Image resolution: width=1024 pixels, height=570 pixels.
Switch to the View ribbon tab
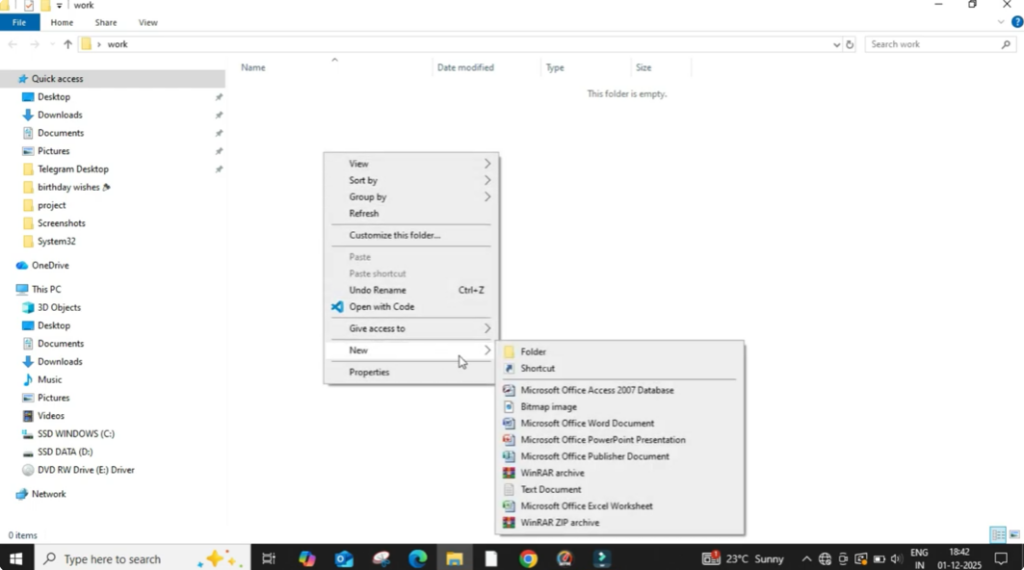coord(148,22)
